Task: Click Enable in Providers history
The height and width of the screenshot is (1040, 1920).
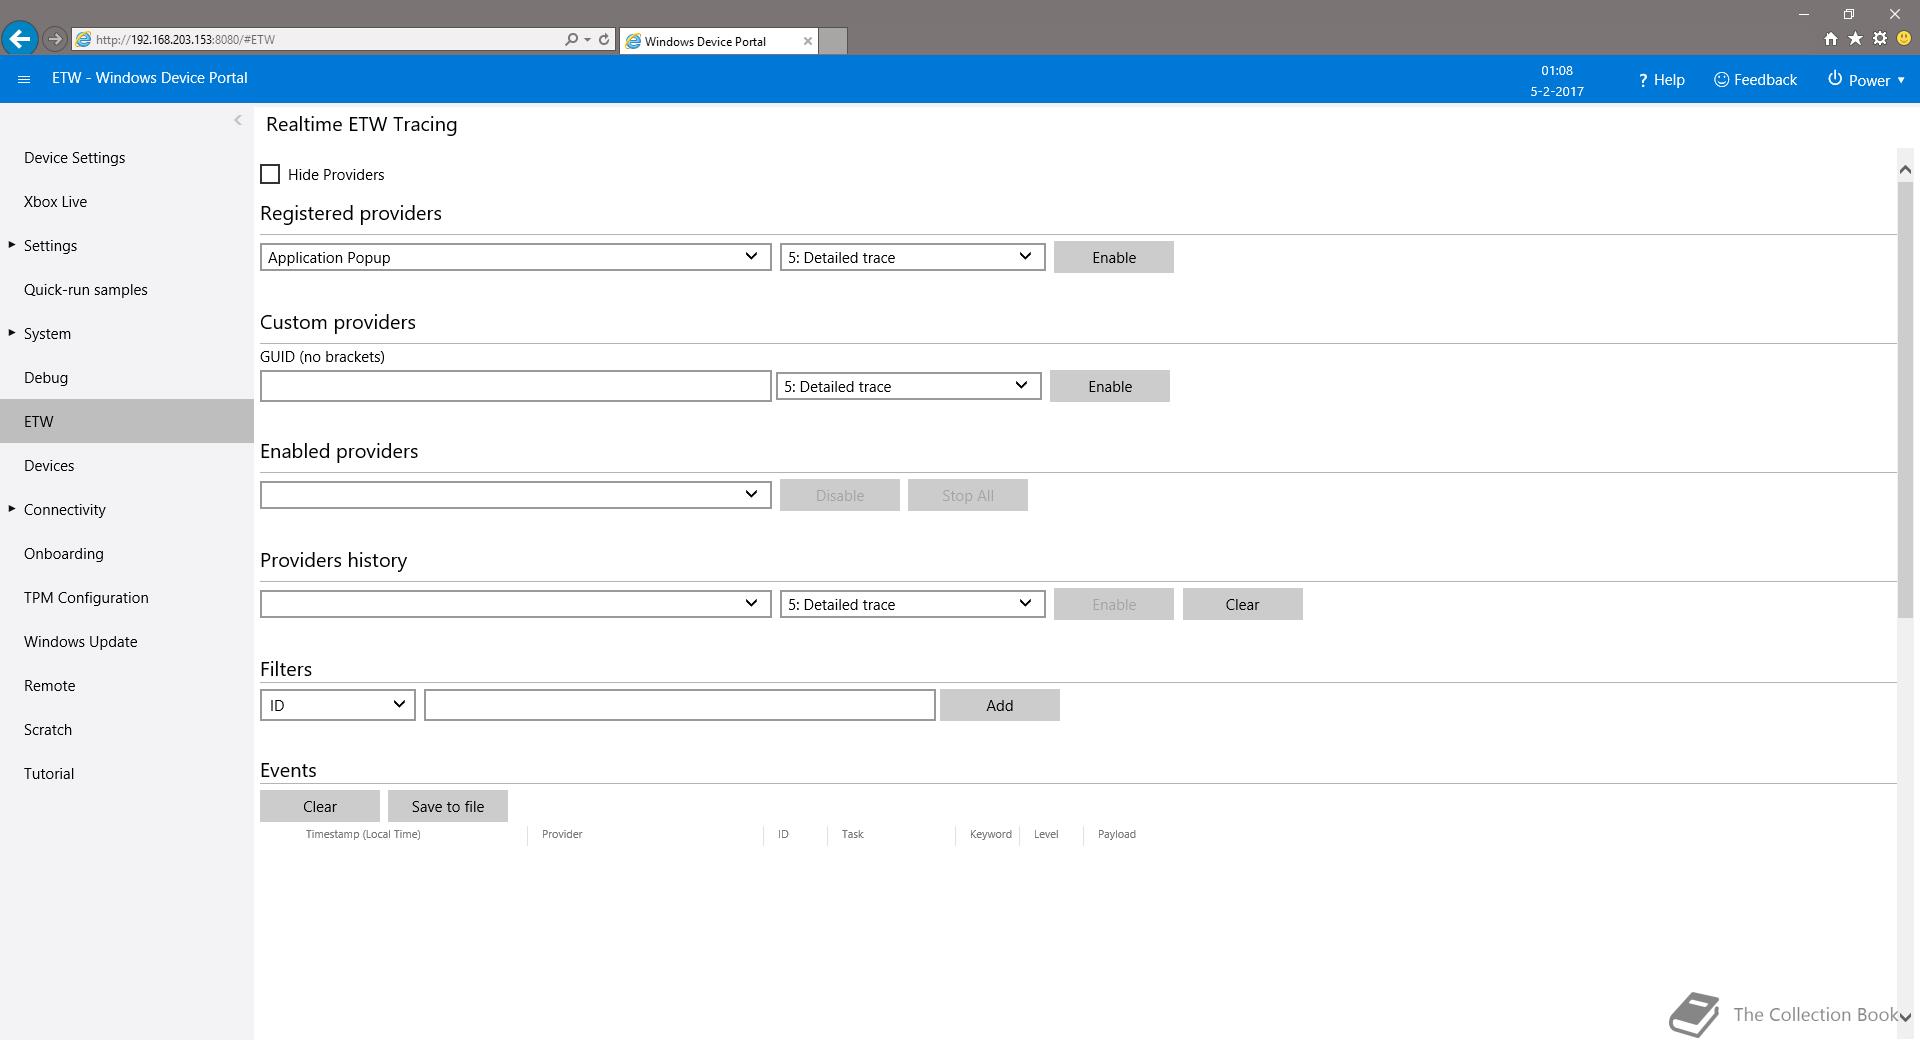Action: tap(1114, 604)
